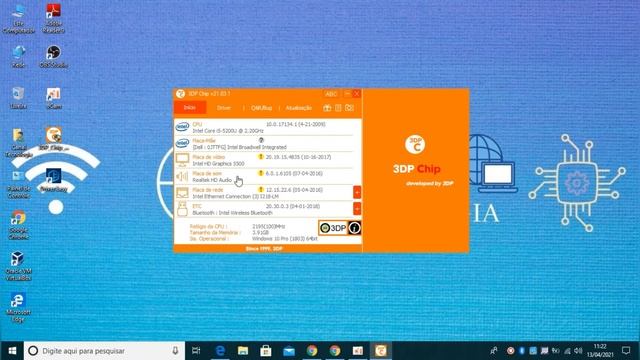
Task: Click the microphone icon in search box
Action: (x=175, y=351)
